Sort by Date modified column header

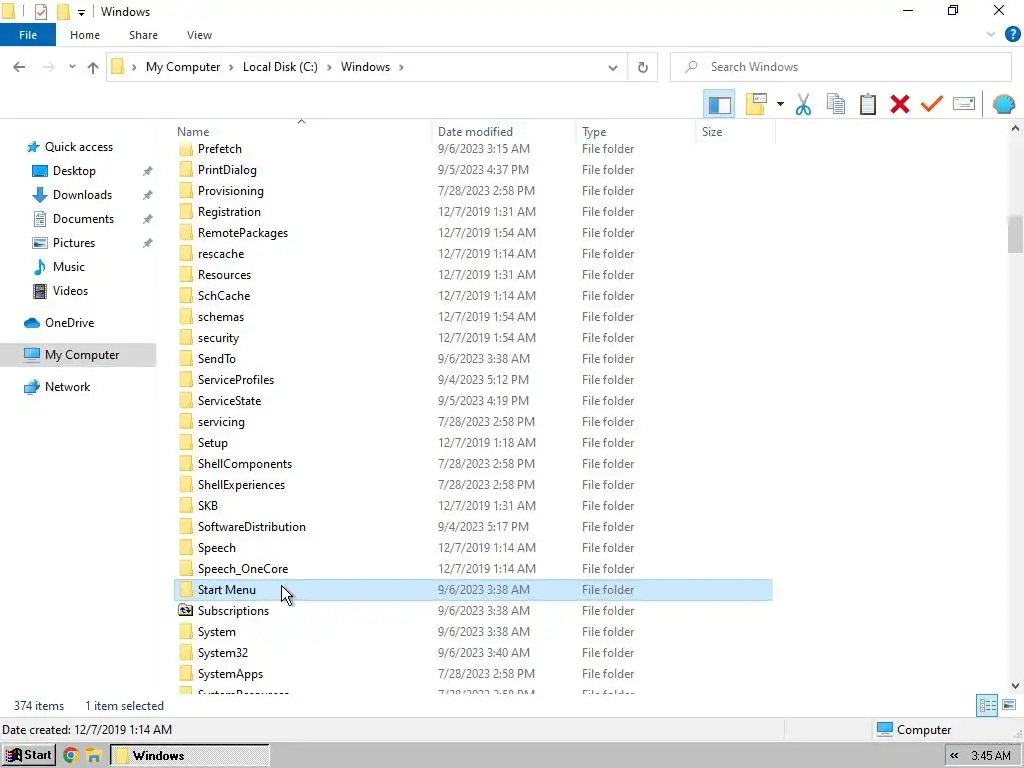point(504,131)
